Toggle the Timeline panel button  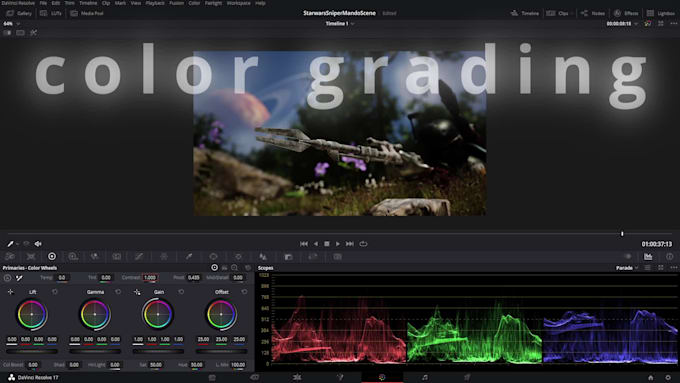coord(525,13)
